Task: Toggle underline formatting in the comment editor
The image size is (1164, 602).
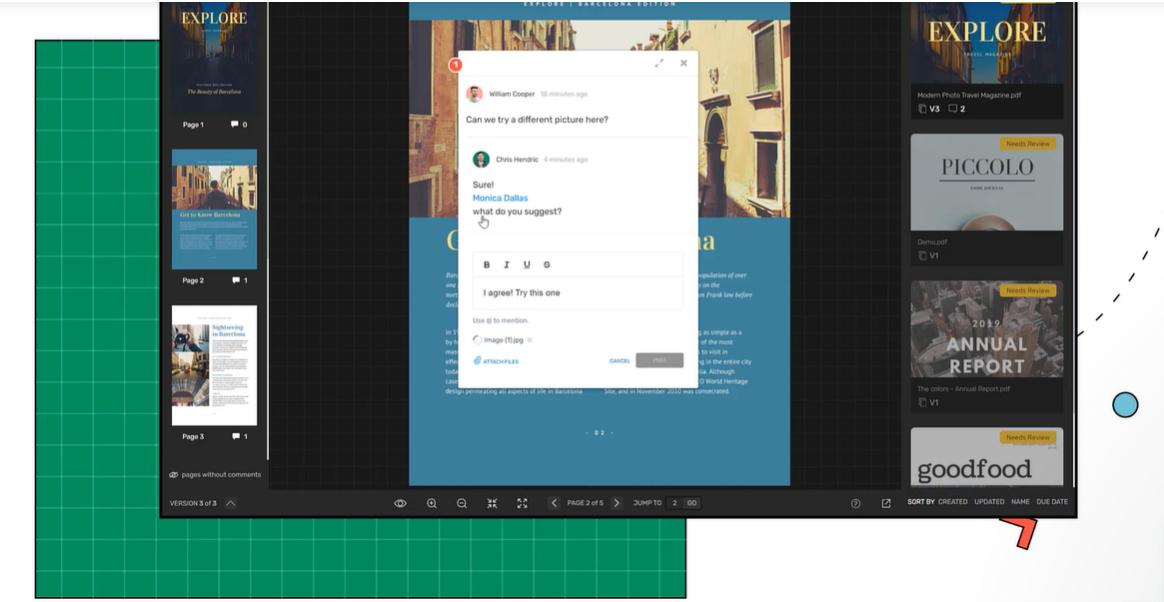Action: 527,264
